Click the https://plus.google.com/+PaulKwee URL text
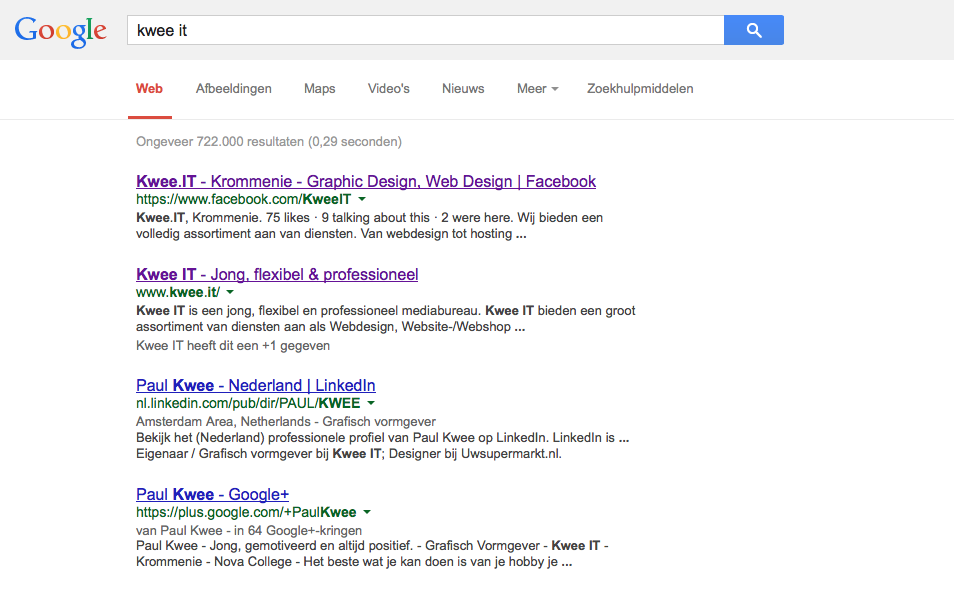The width and height of the screenshot is (954, 589). tap(246, 512)
